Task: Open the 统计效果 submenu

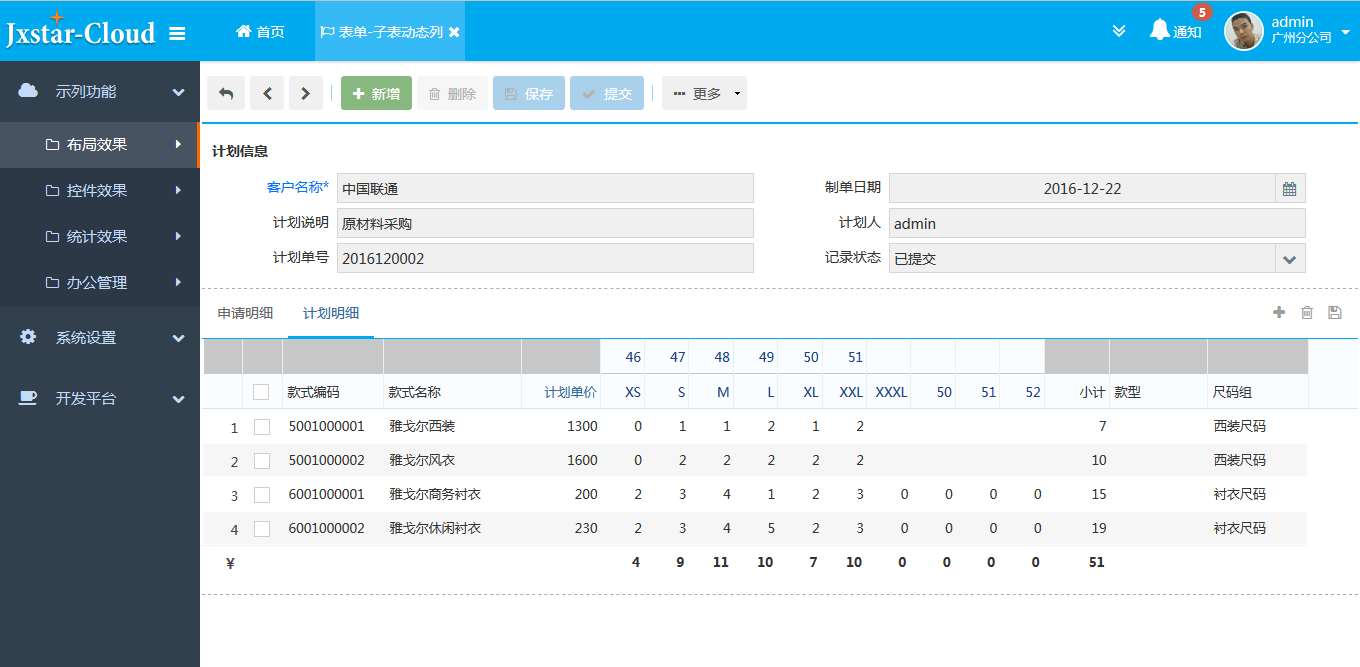Action: pyautogui.click(x=100, y=236)
